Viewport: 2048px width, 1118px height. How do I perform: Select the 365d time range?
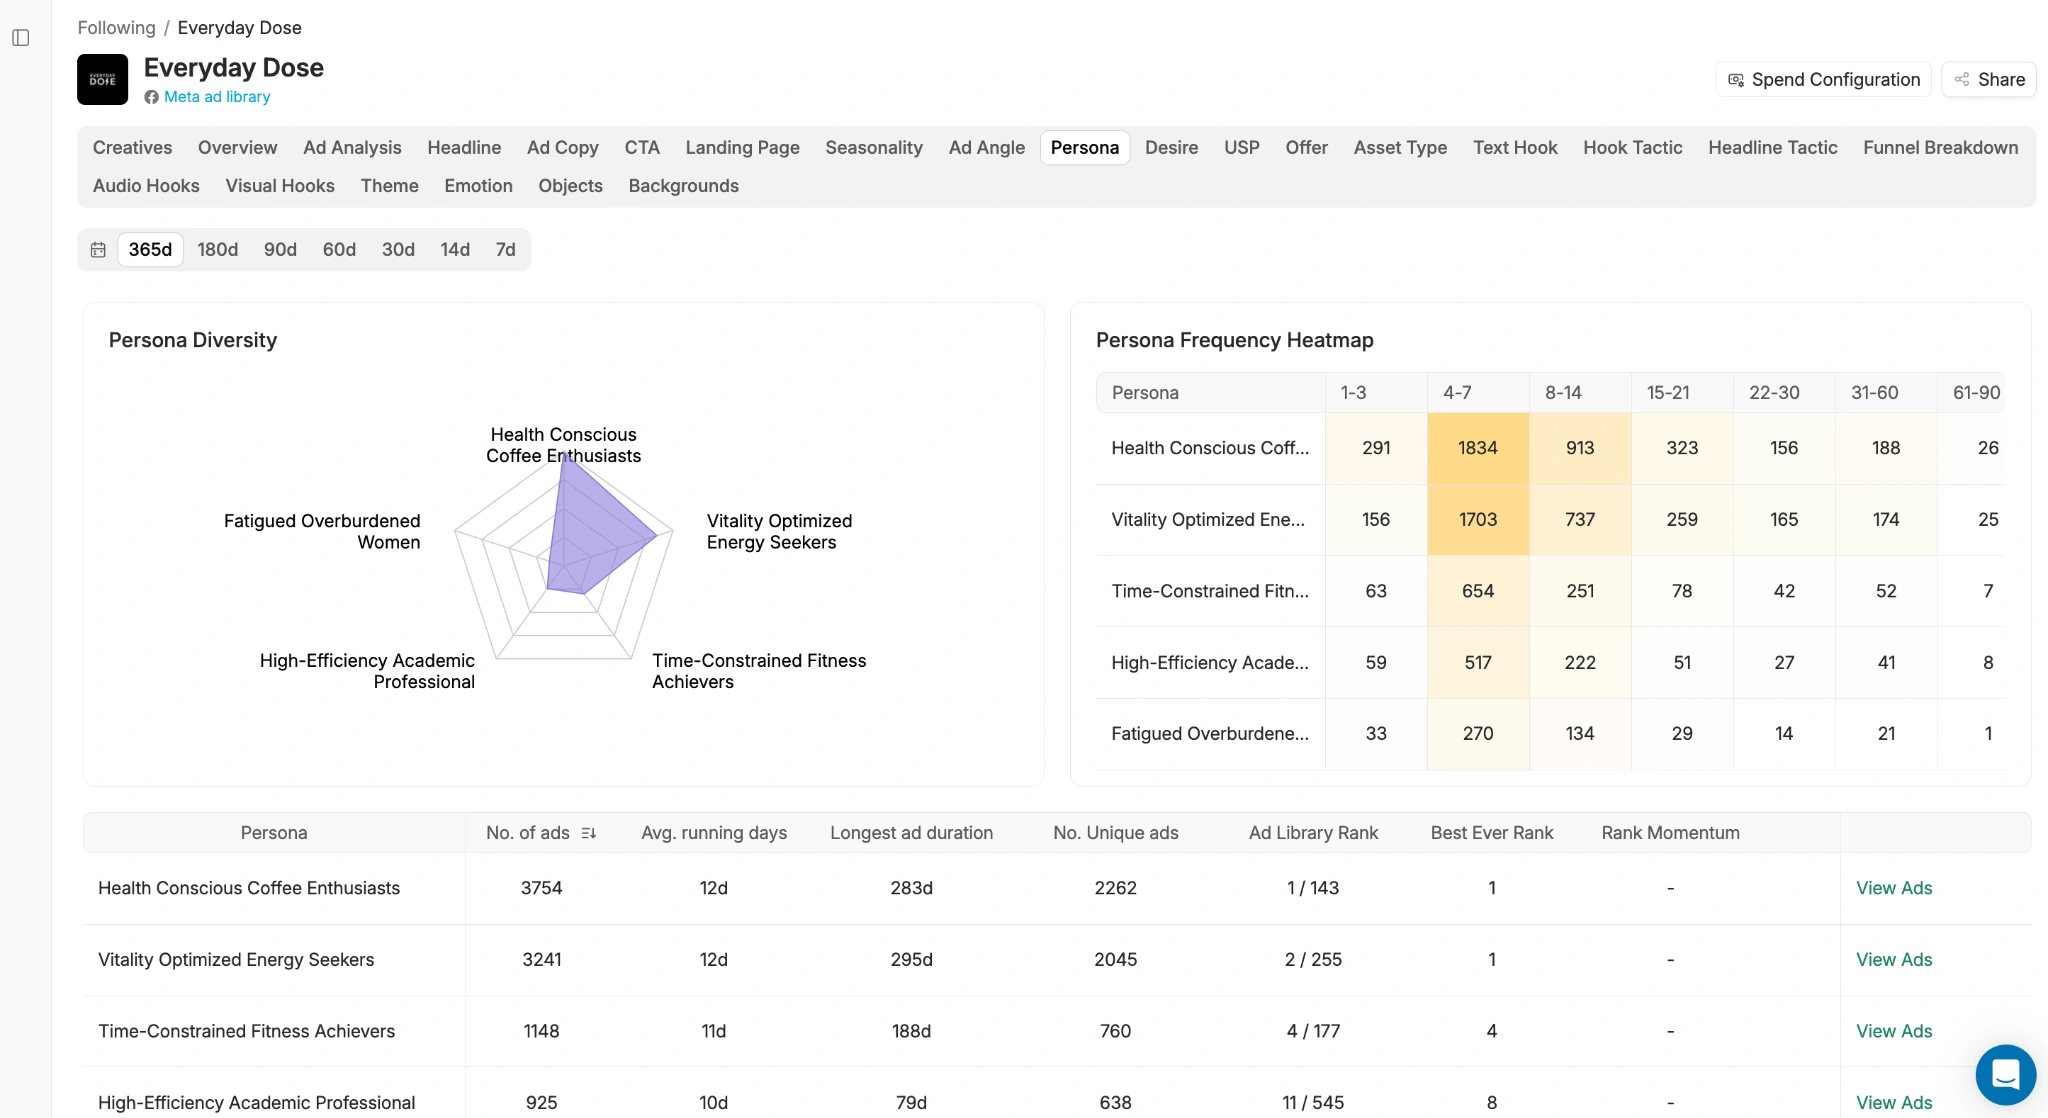tap(150, 250)
